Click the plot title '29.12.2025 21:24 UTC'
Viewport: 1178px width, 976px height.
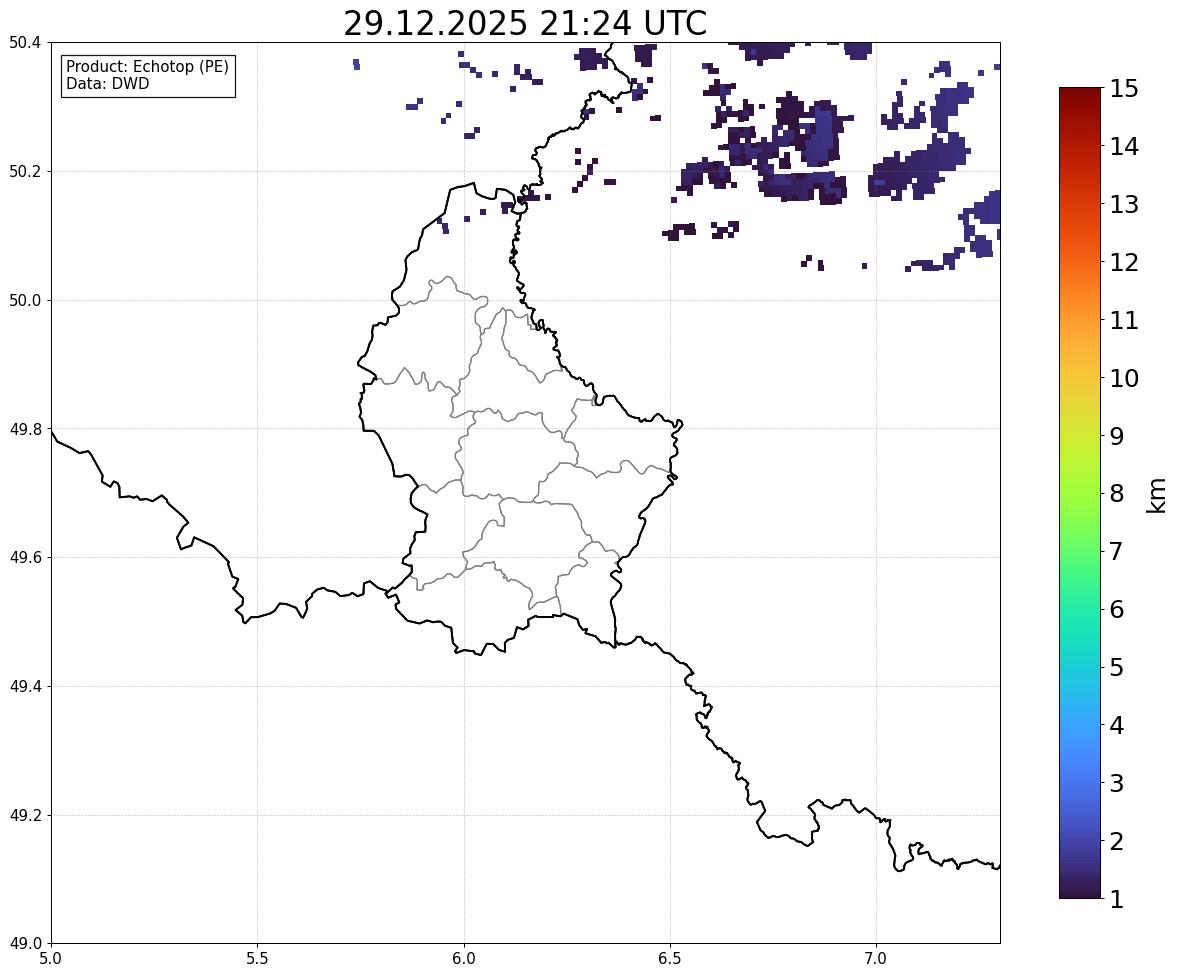[x=525, y=23]
